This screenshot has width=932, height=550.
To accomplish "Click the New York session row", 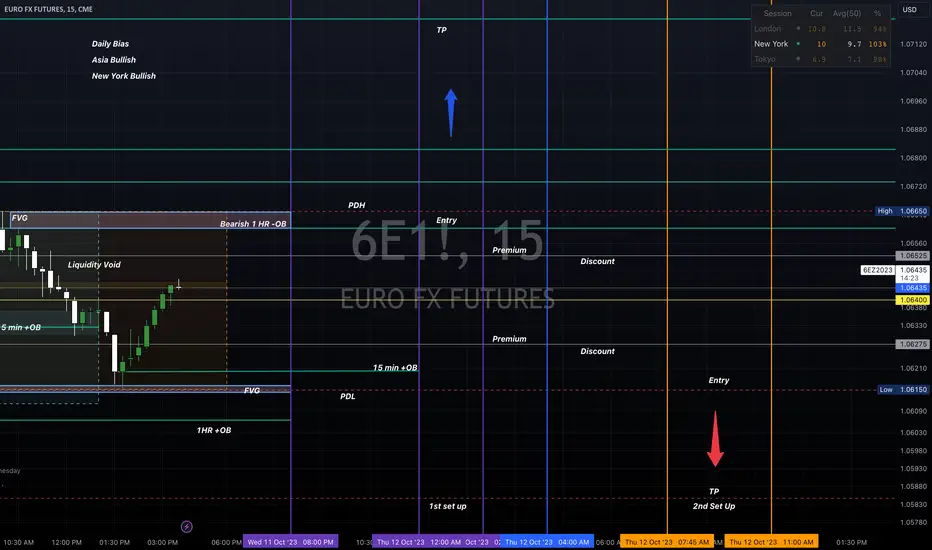I will pyautogui.click(x=820, y=44).
